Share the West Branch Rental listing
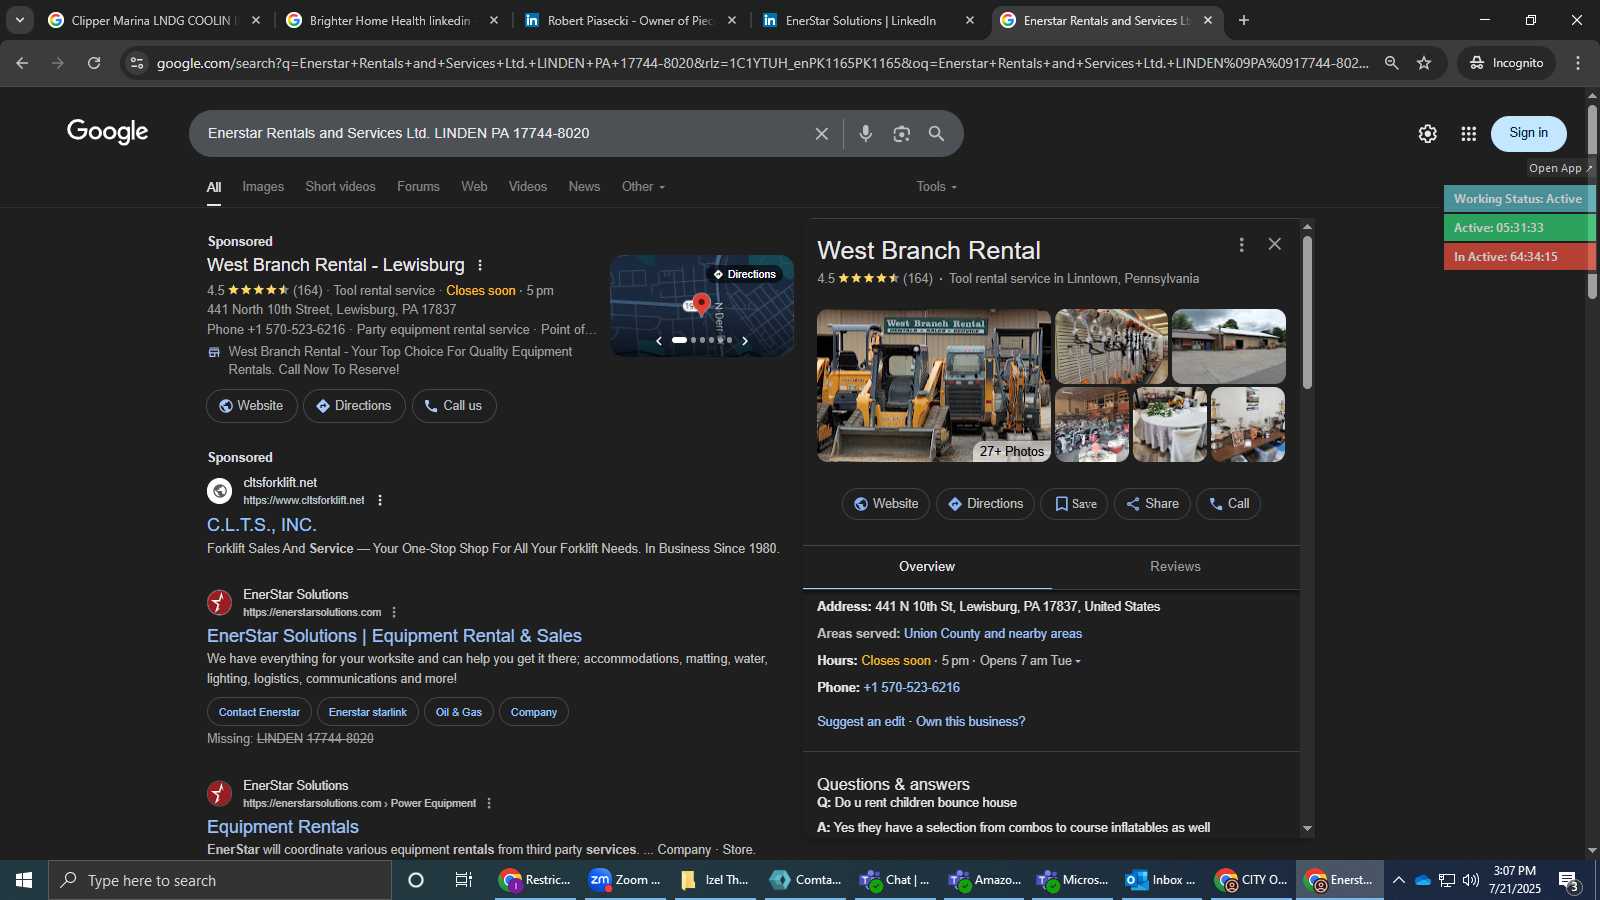 pyautogui.click(x=1152, y=504)
